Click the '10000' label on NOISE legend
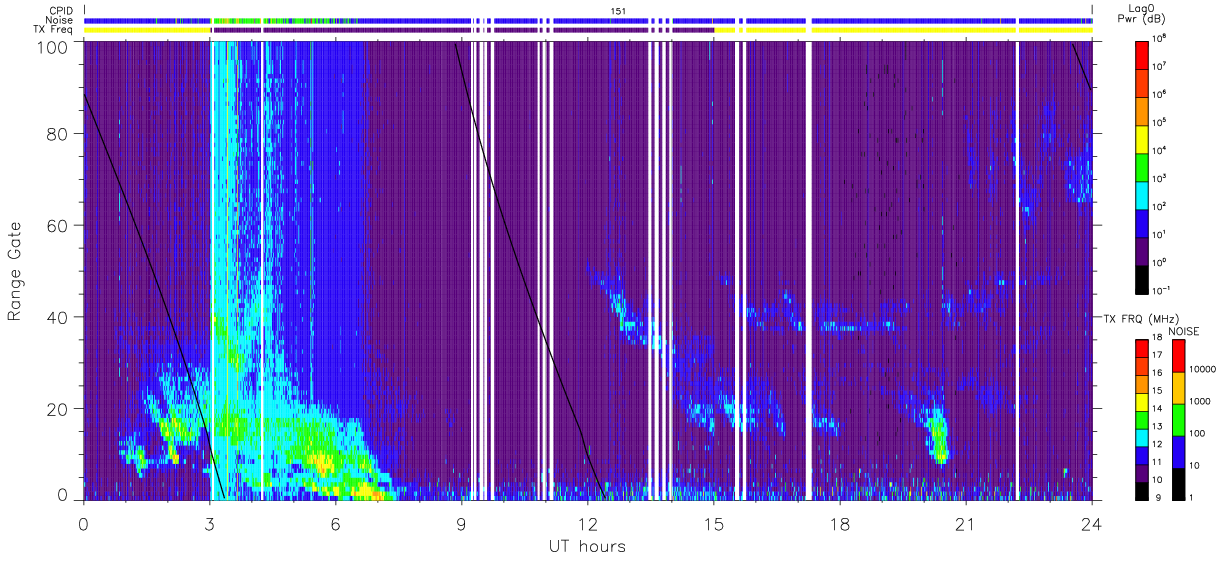Viewport: 1228px width, 567px height. pos(1201,369)
